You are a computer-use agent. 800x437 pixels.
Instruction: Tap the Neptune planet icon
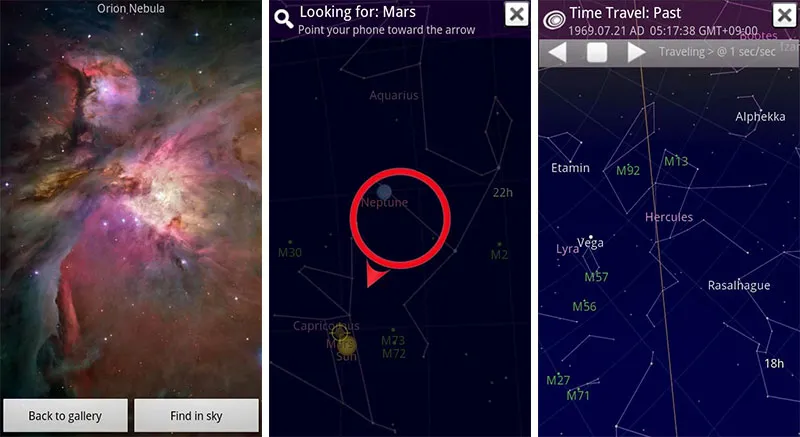point(384,192)
